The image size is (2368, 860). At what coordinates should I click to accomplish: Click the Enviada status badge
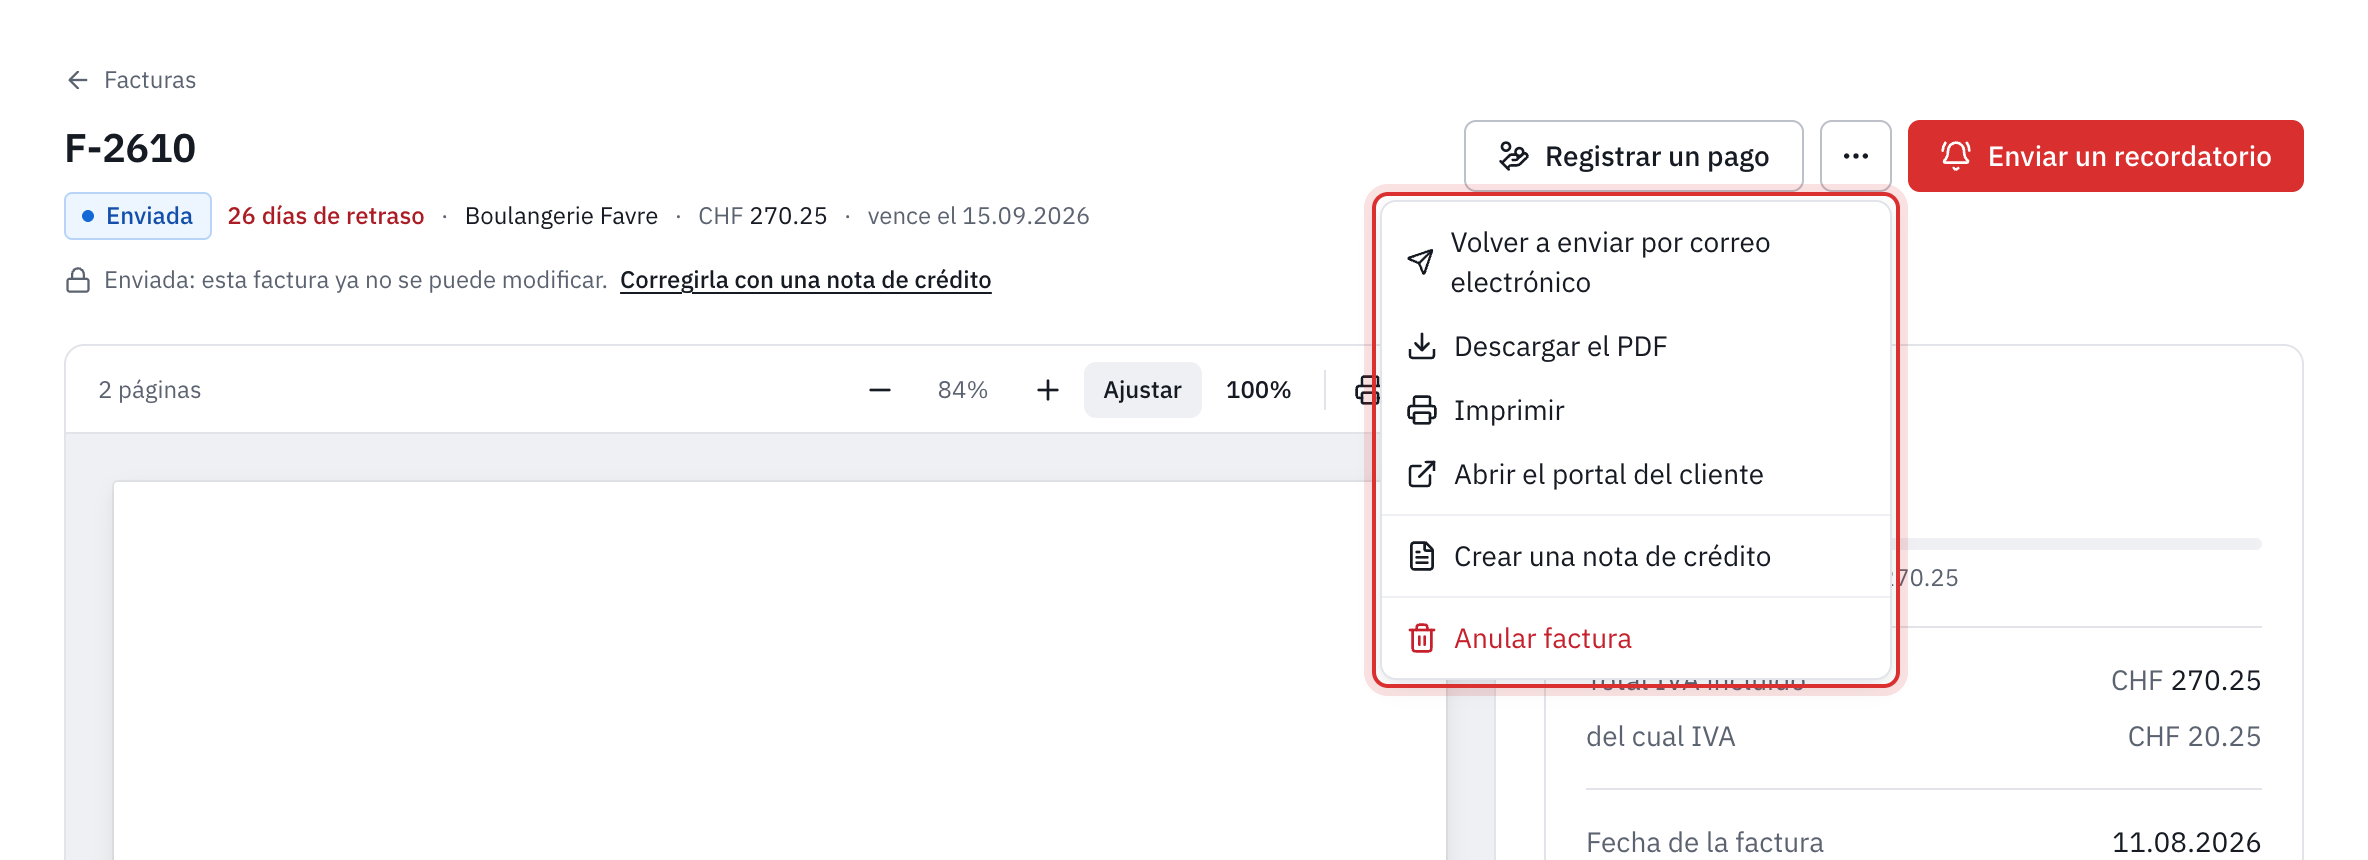coord(138,216)
